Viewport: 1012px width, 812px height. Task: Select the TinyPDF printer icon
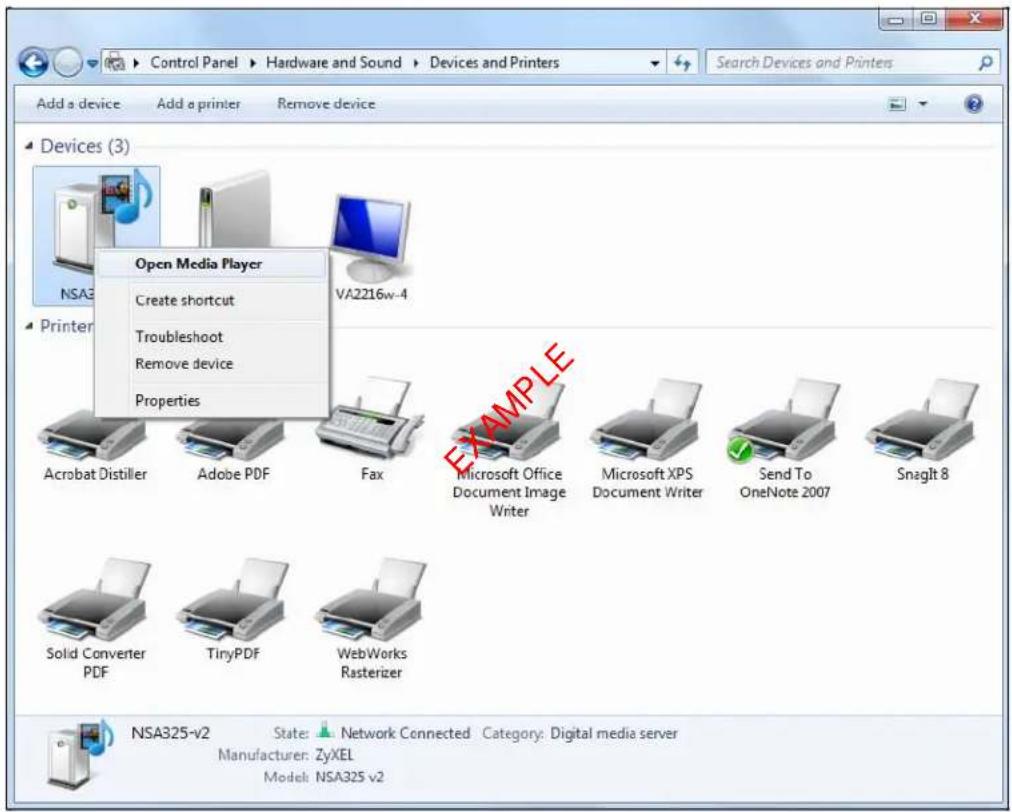(x=234, y=611)
